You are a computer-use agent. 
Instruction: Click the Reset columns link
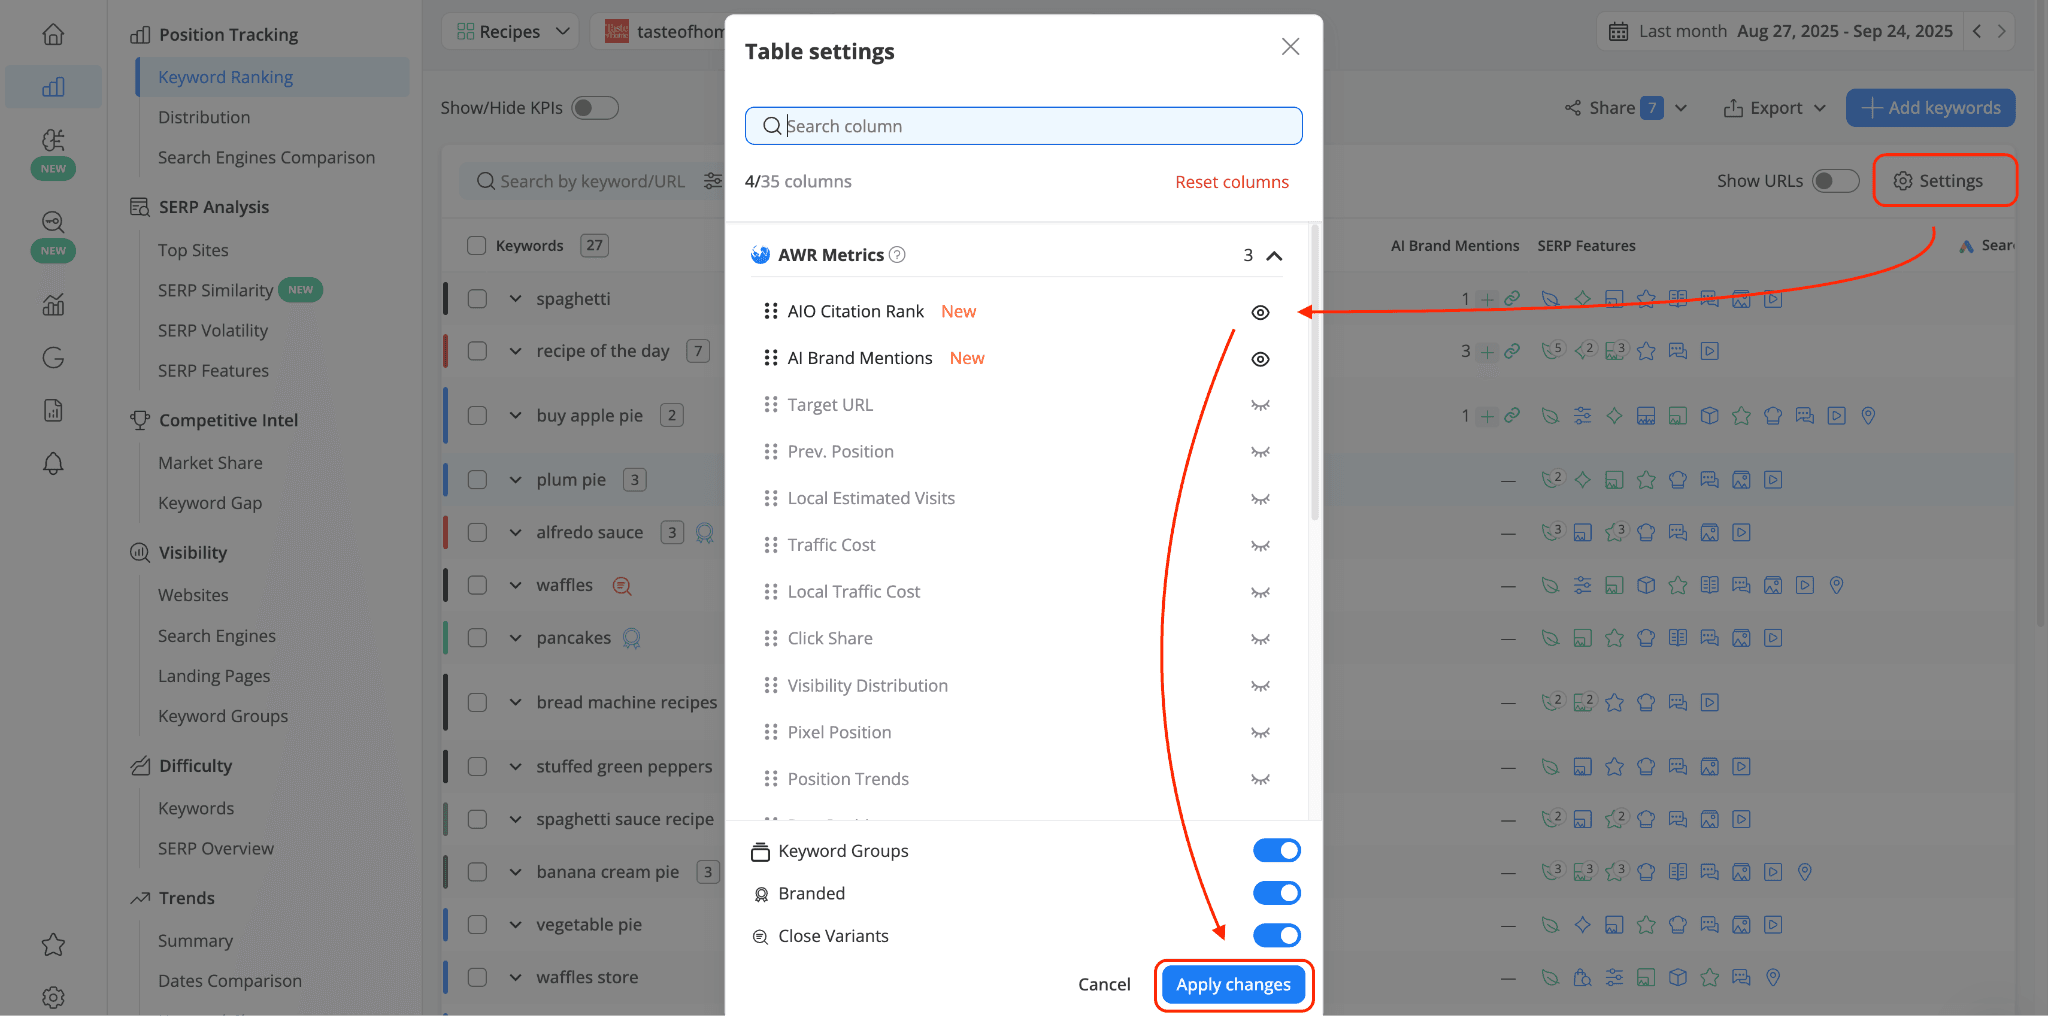click(x=1232, y=182)
